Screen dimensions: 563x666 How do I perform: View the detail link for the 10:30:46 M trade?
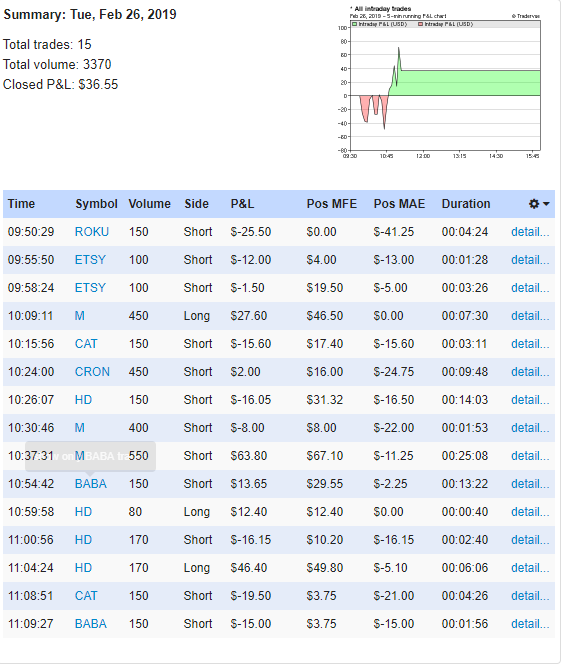[530, 428]
